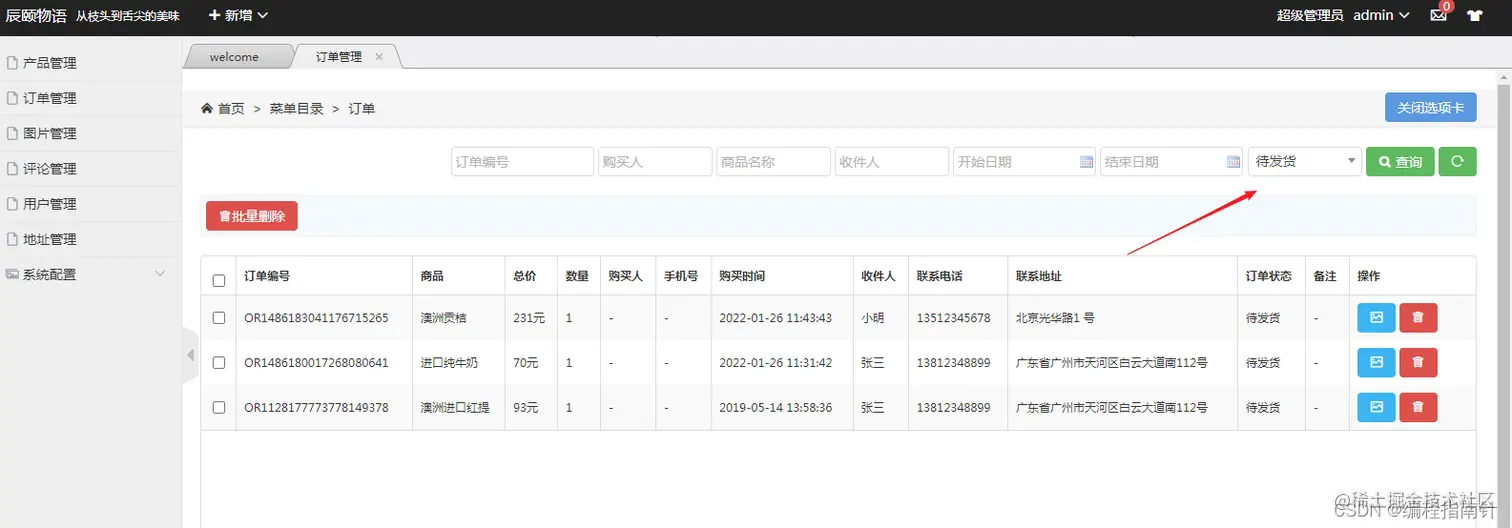The height and width of the screenshot is (528, 1512).
Task: Check the box for order OR1486180017268080641
Action: click(219, 363)
